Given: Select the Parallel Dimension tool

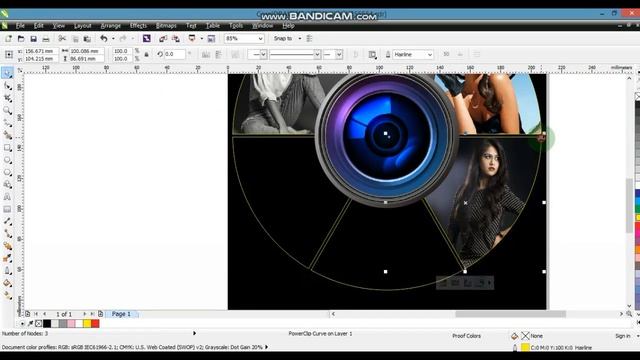Looking at the screenshot, I should [7, 221].
